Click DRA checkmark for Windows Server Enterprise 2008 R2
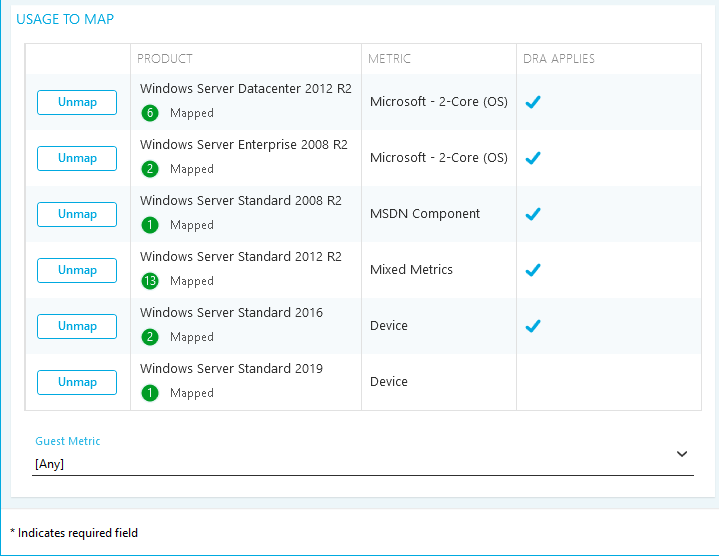719x556 pixels. [x=533, y=158]
